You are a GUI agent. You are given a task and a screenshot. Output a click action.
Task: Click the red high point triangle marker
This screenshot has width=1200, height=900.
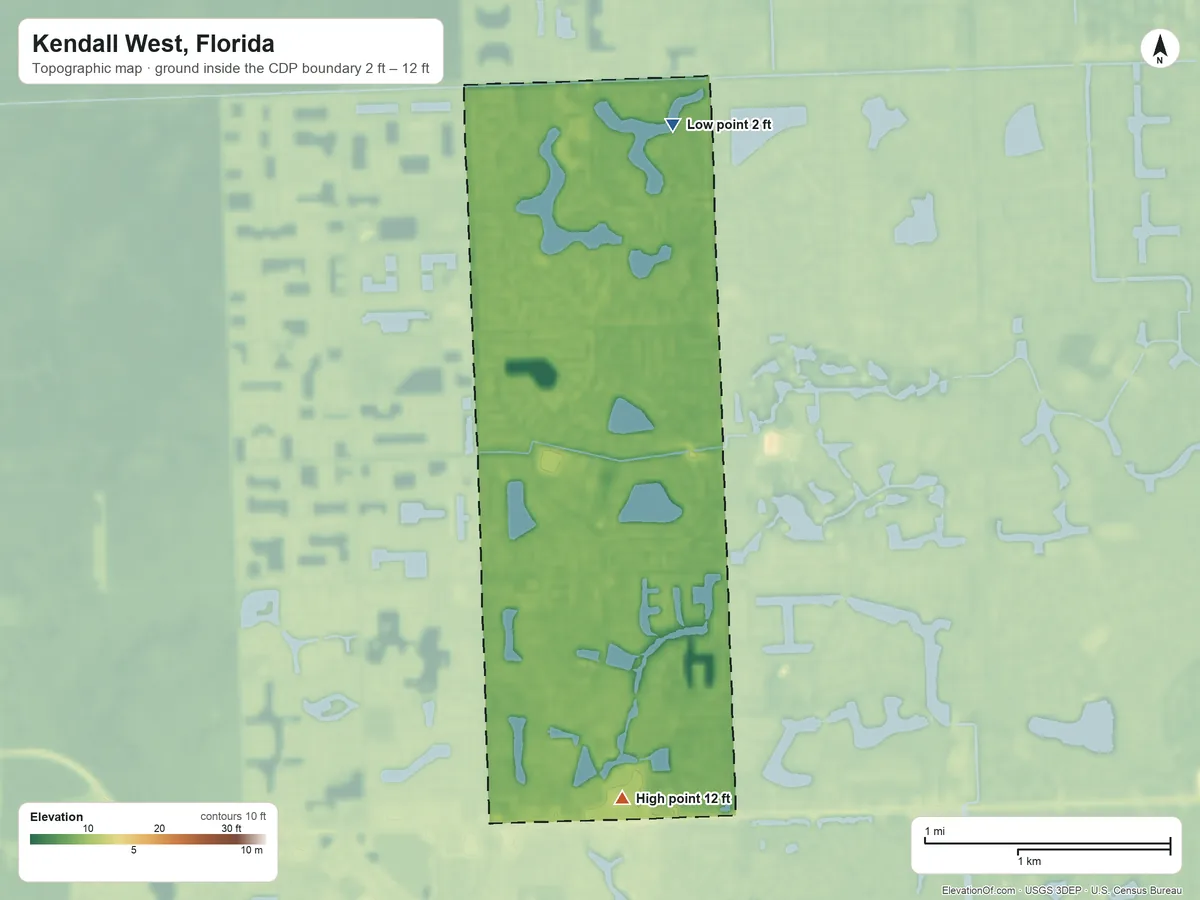pos(622,798)
